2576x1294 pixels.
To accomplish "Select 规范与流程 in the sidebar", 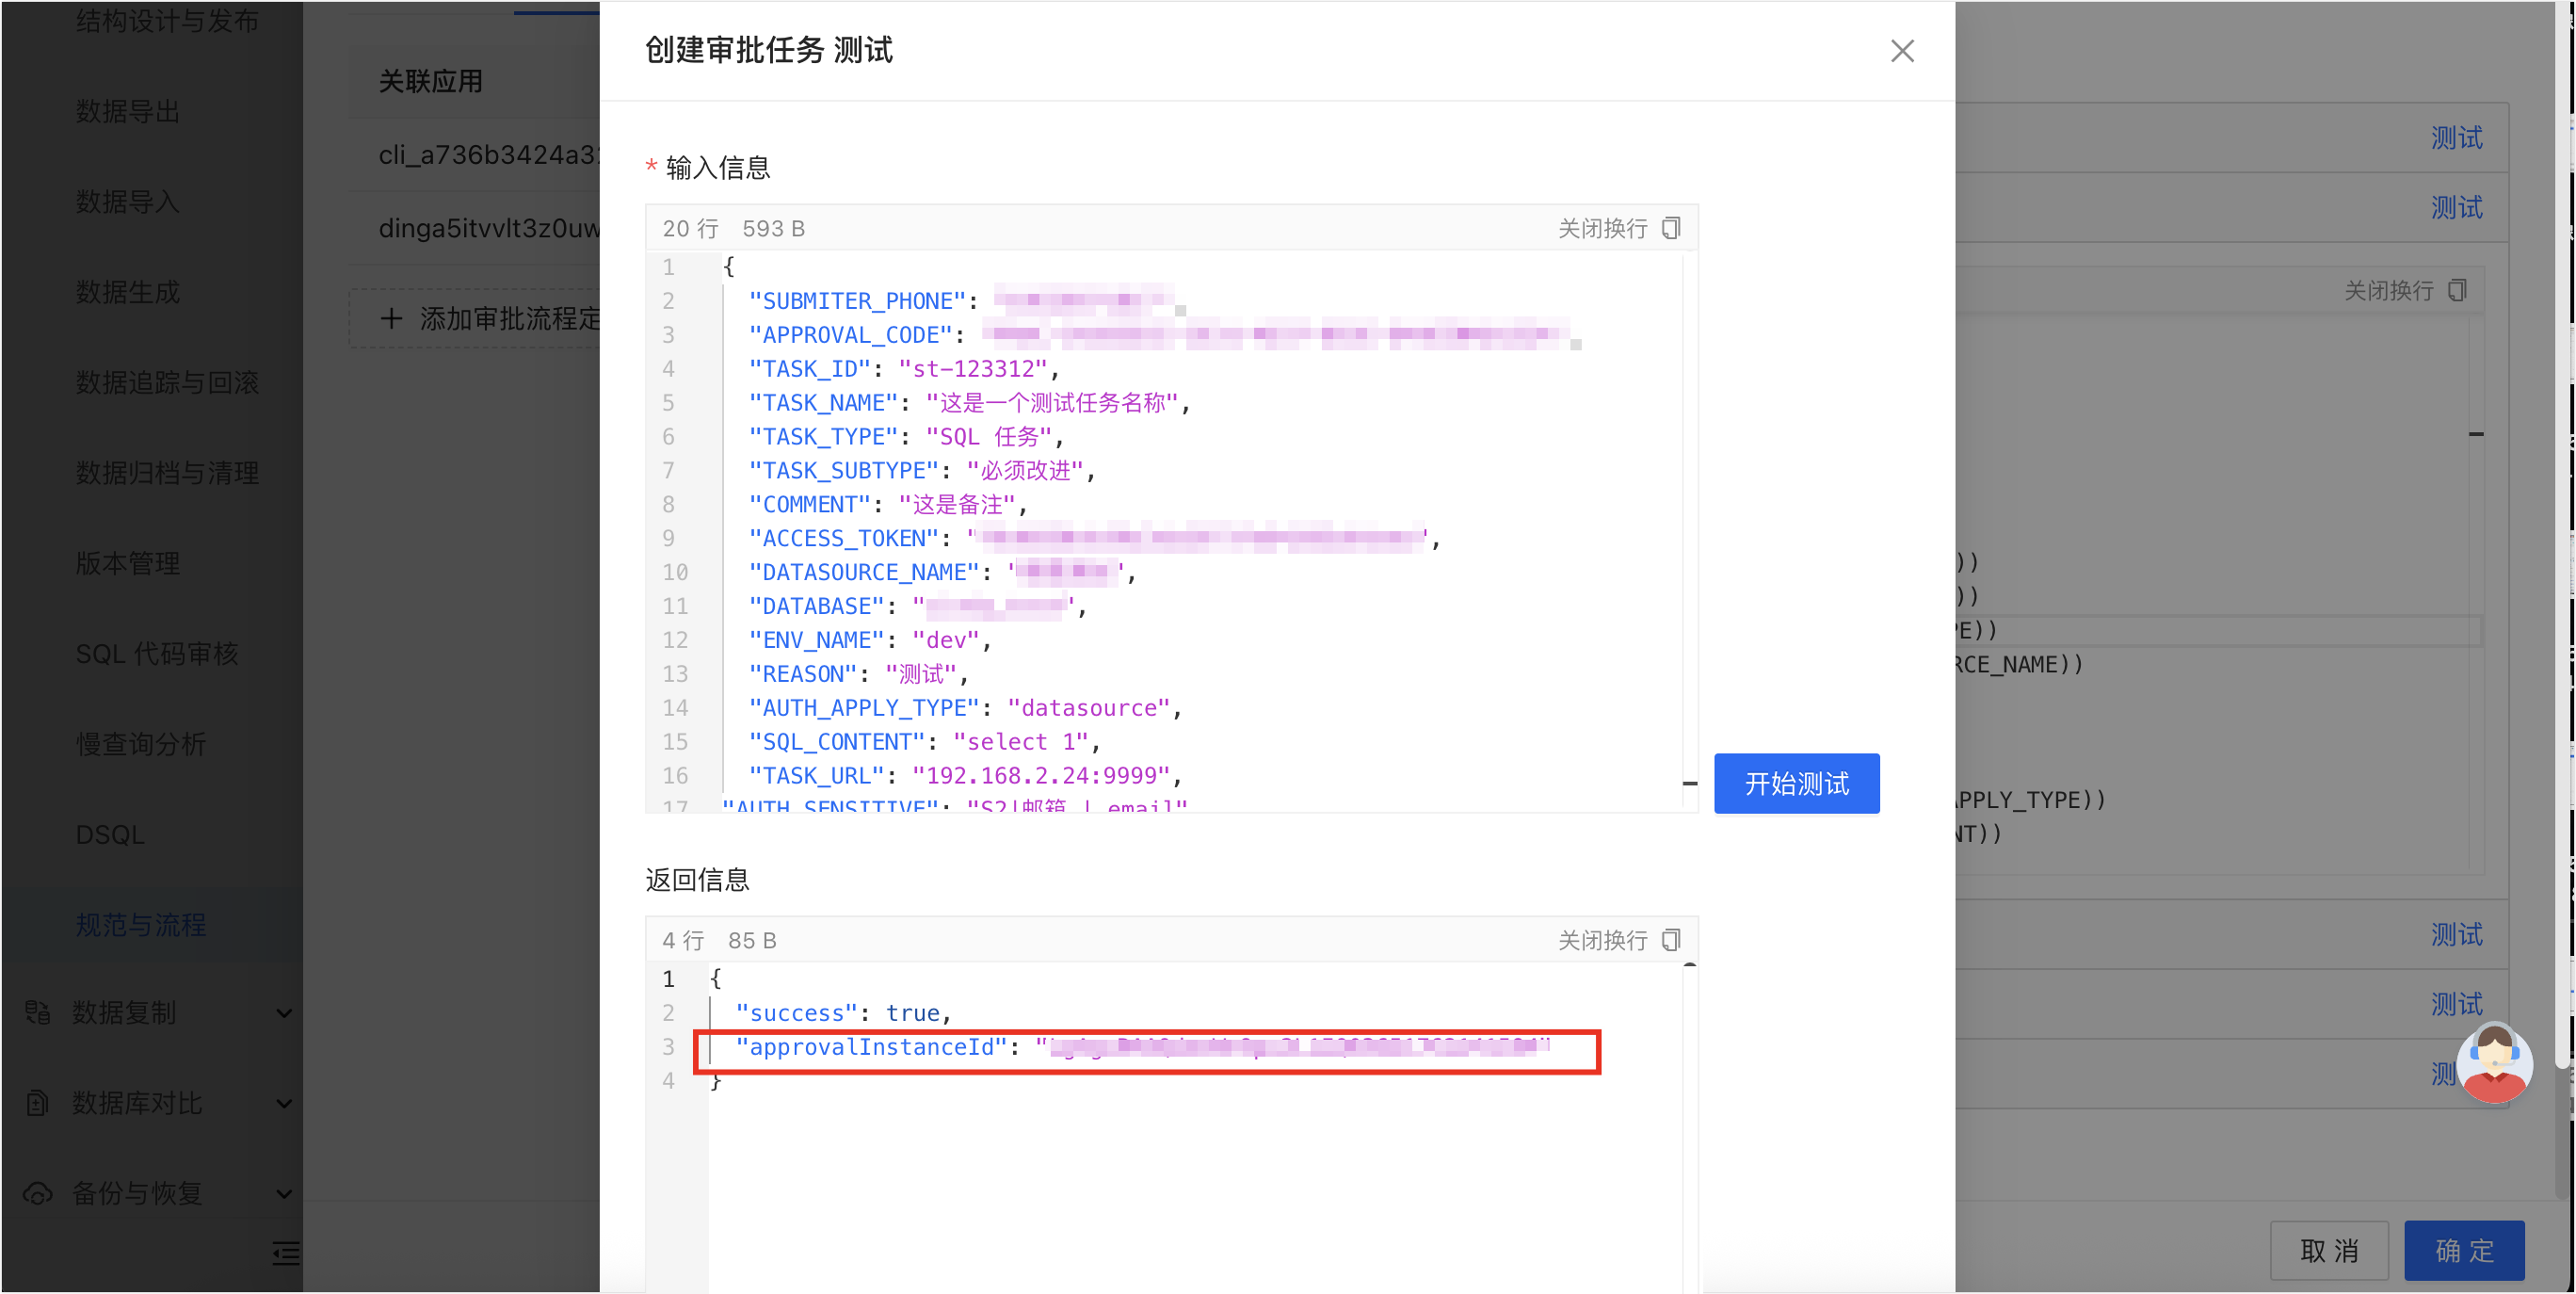I will point(141,925).
